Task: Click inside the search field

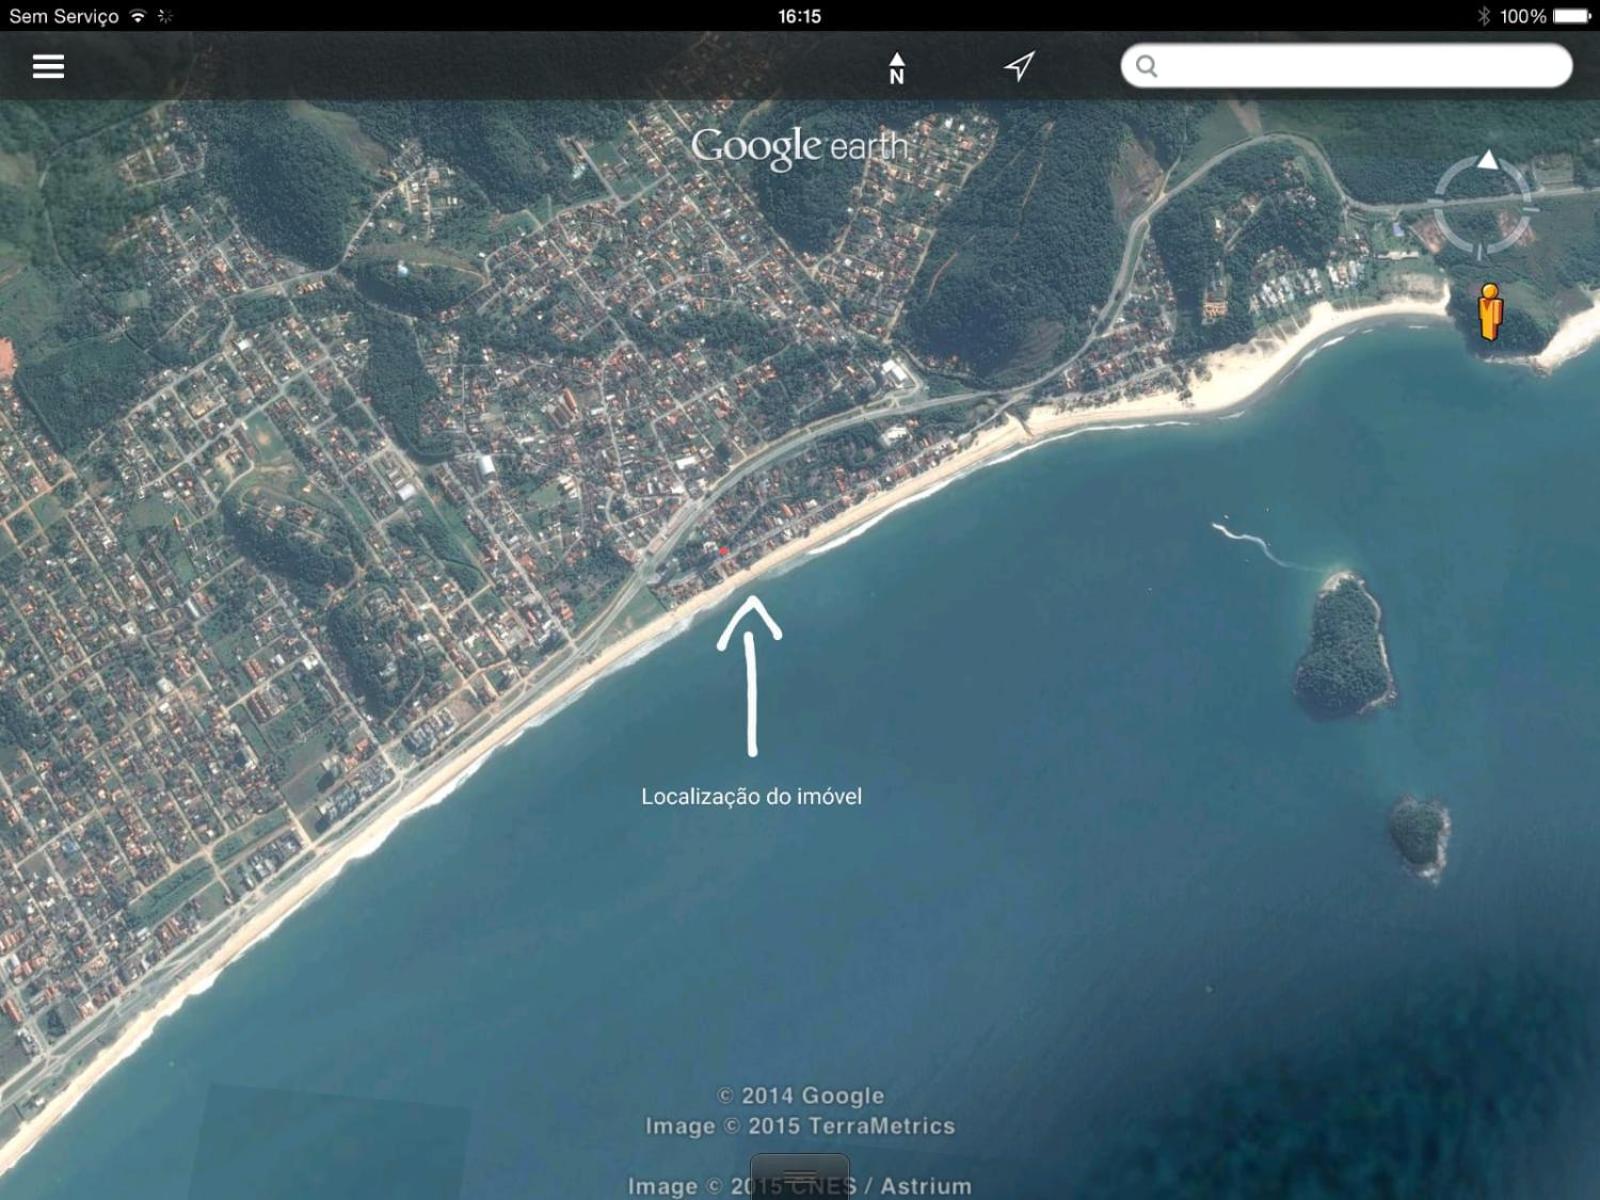Action: [x=1346, y=66]
